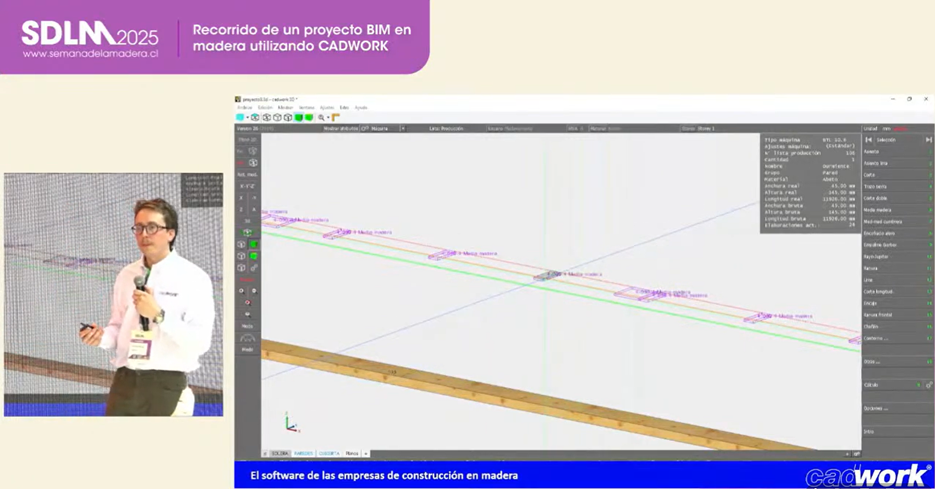This screenshot has height=489, width=935.
Task: Click the previous arrow beside Selección
Action: (868, 140)
